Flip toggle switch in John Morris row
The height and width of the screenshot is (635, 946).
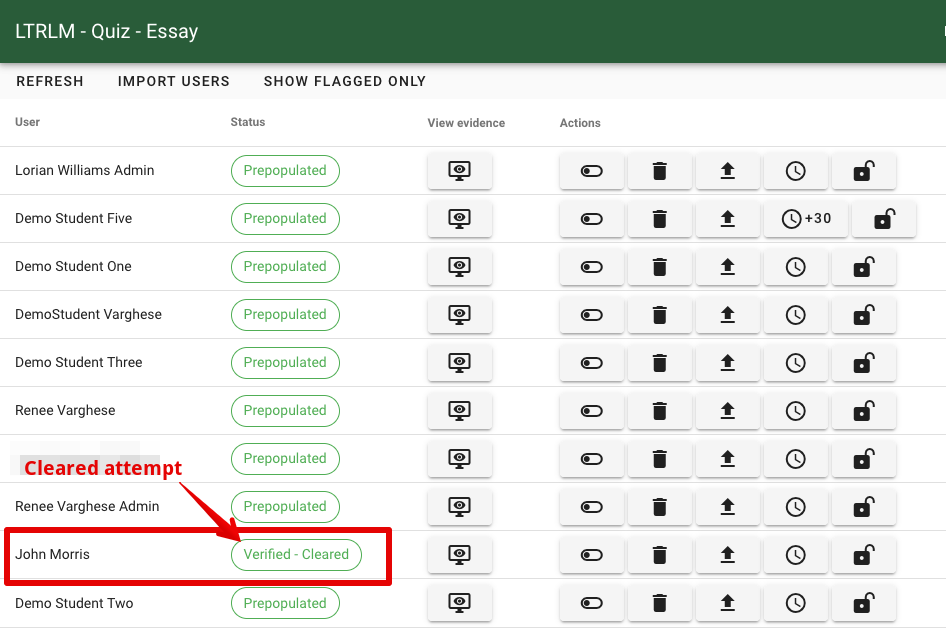(592, 555)
